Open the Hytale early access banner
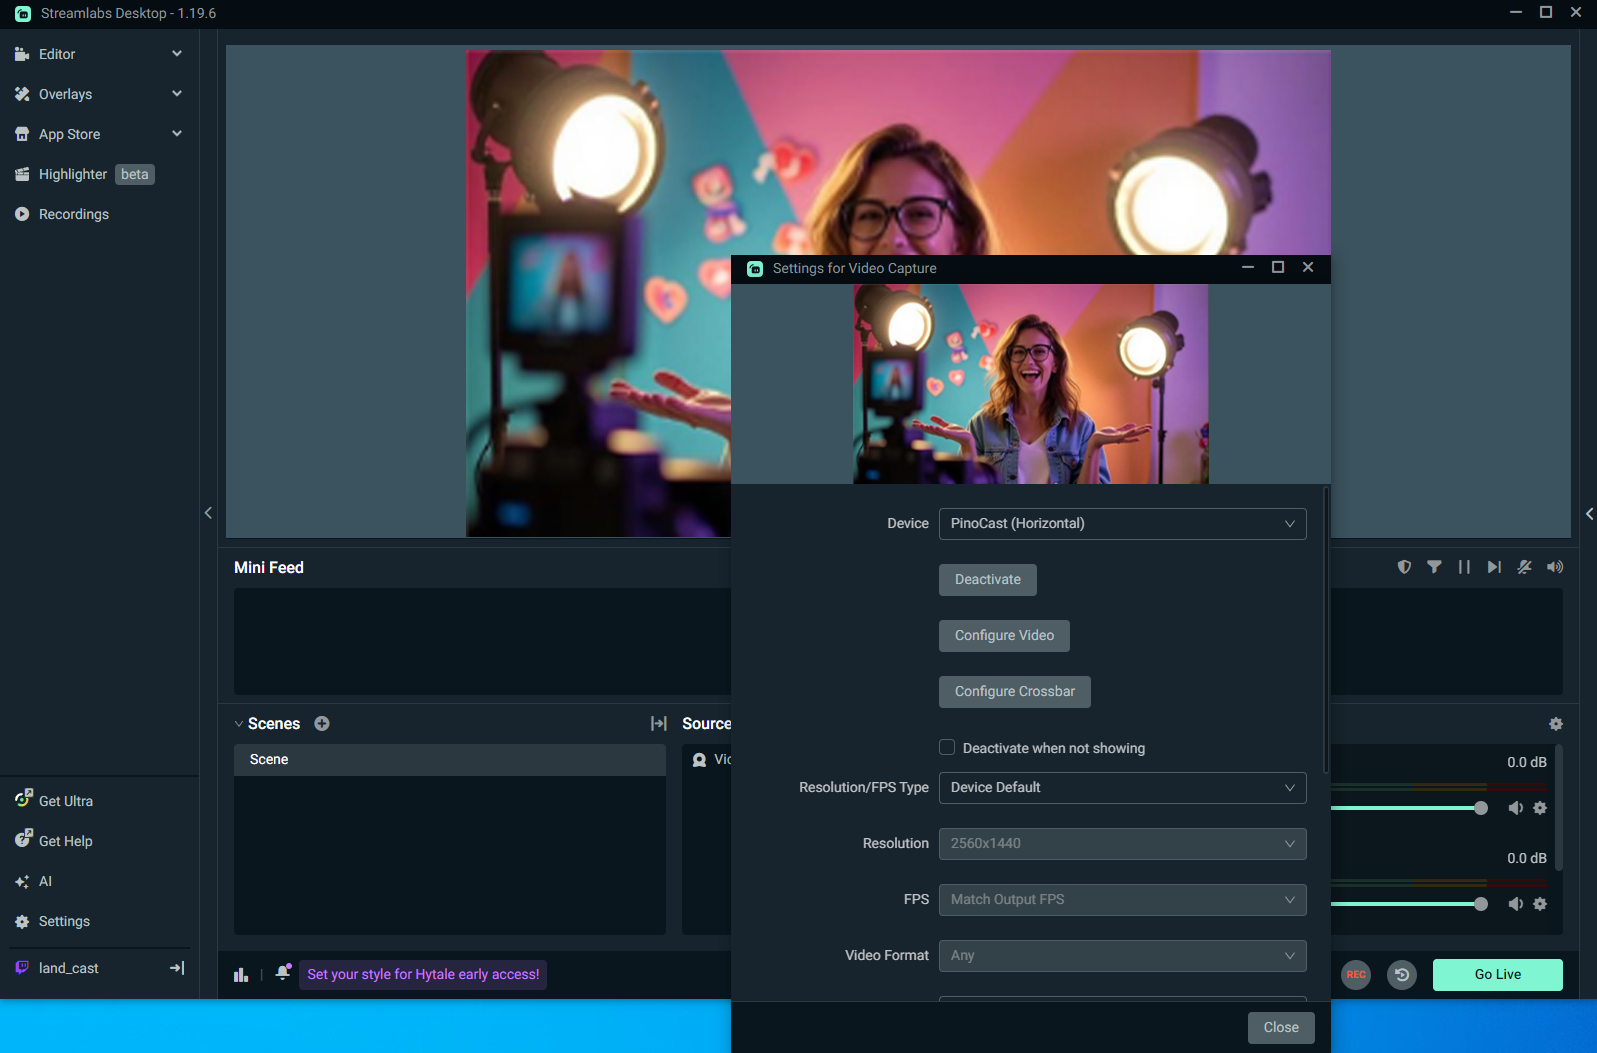 (423, 974)
